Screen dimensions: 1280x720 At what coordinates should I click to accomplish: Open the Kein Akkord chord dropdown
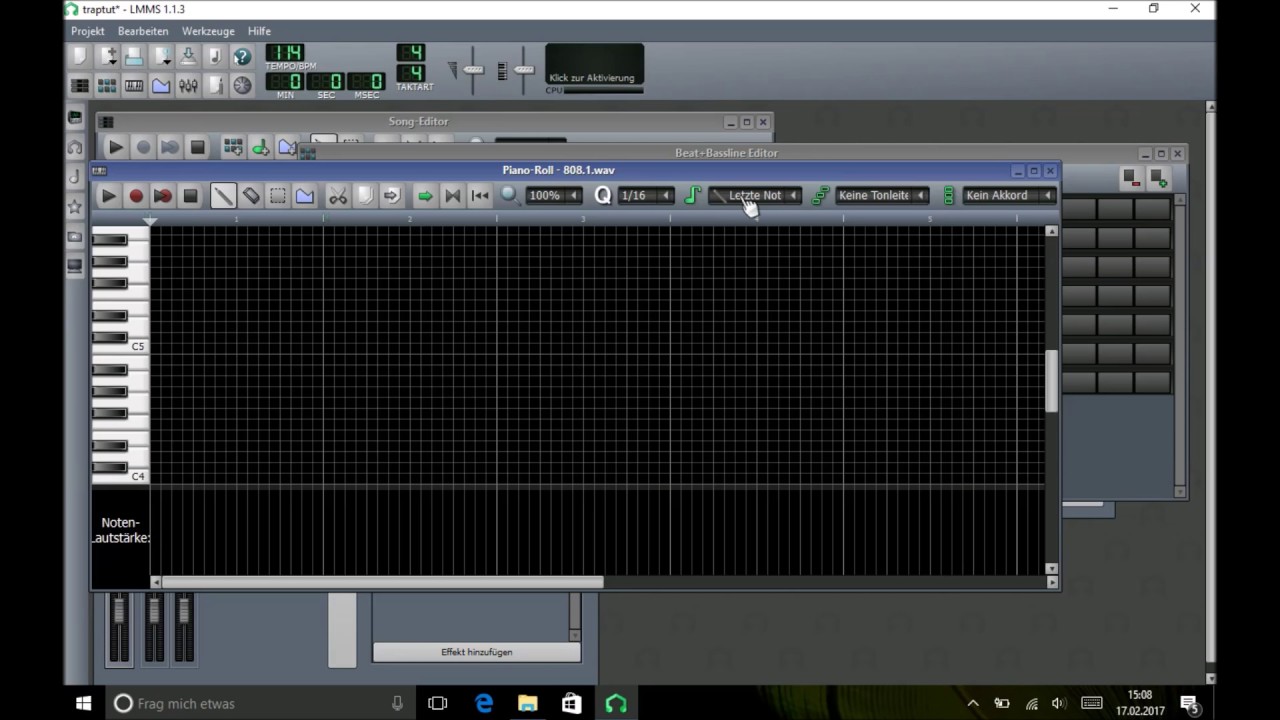point(1010,195)
